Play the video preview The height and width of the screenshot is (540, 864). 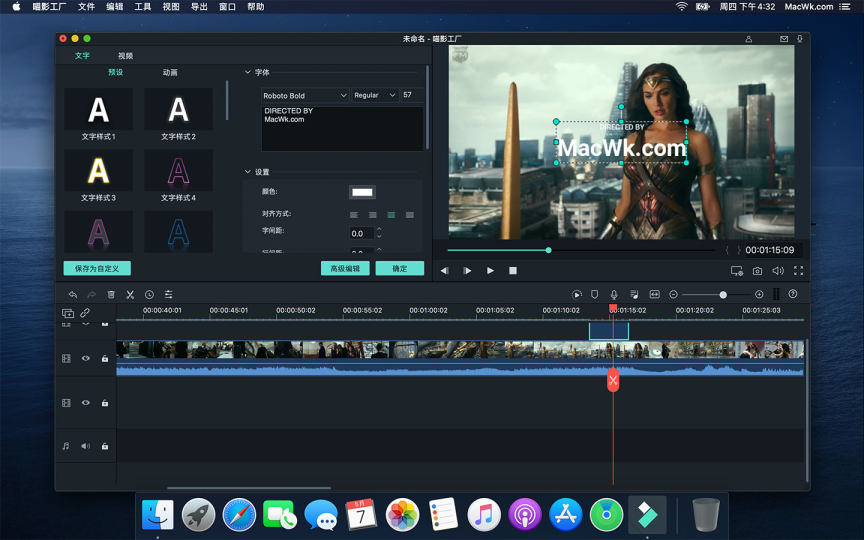(x=490, y=271)
